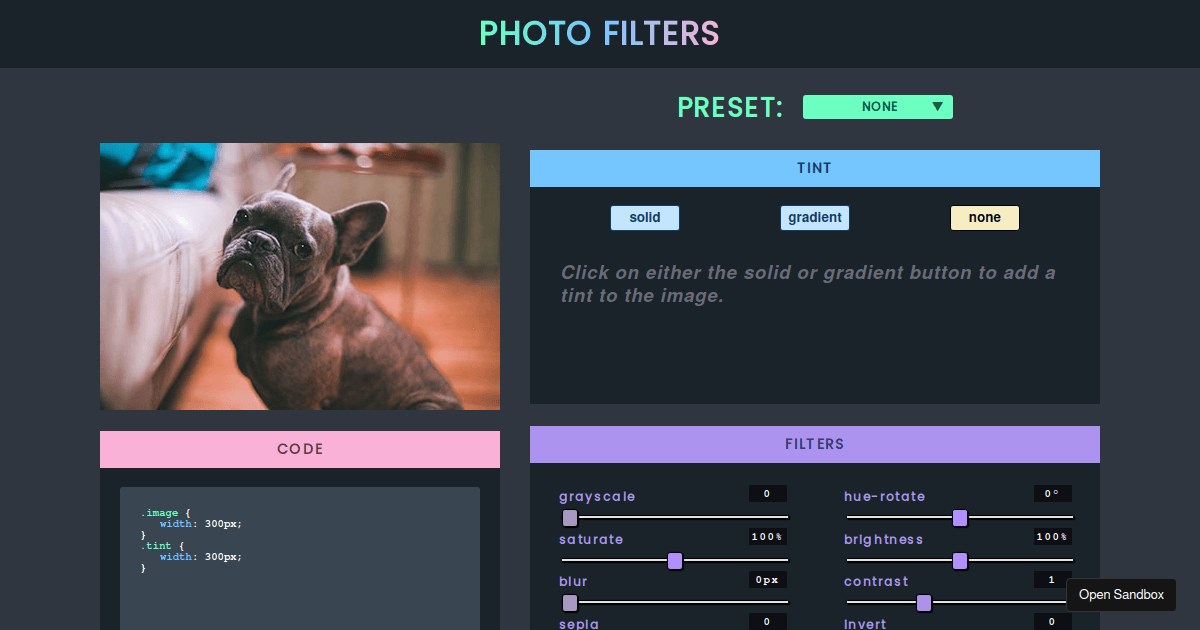Click the hue-rotate value box showing 0°

(1053, 494)
